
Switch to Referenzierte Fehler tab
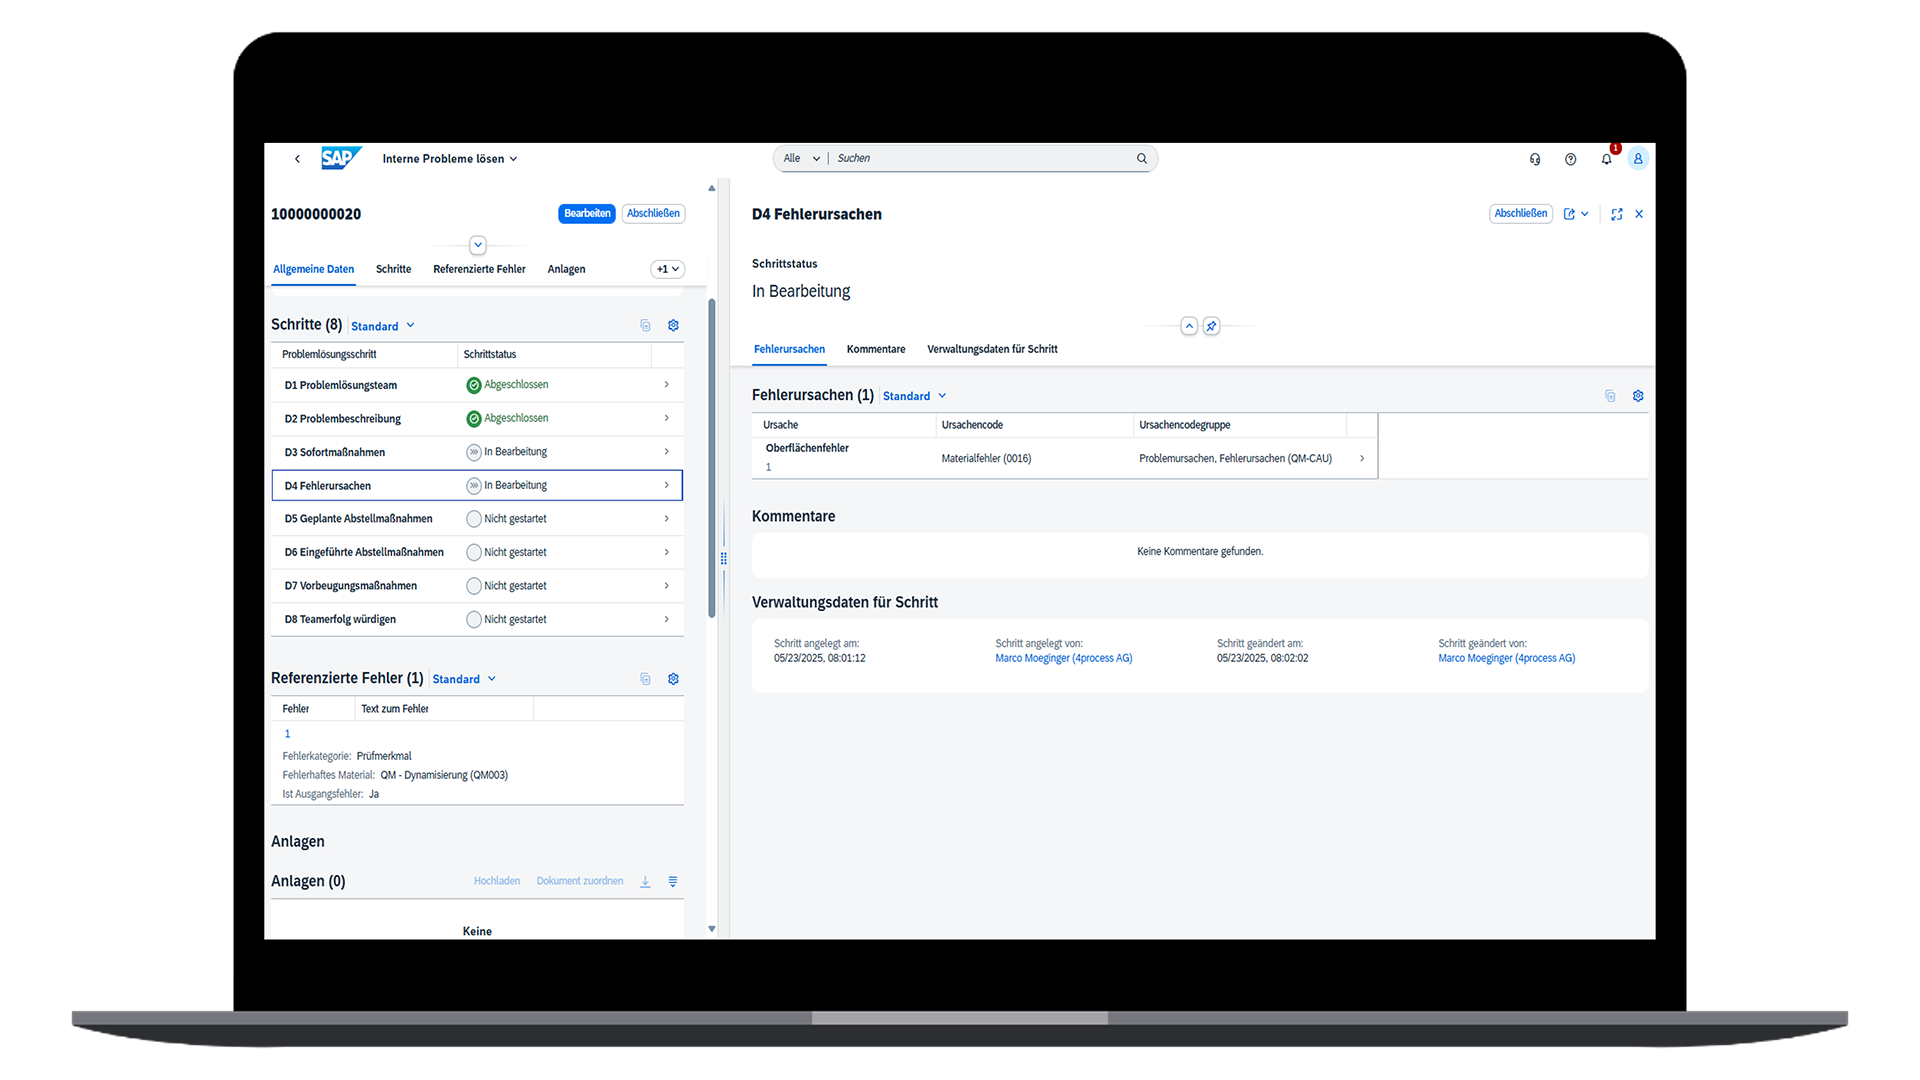click(x=479, y=269)
